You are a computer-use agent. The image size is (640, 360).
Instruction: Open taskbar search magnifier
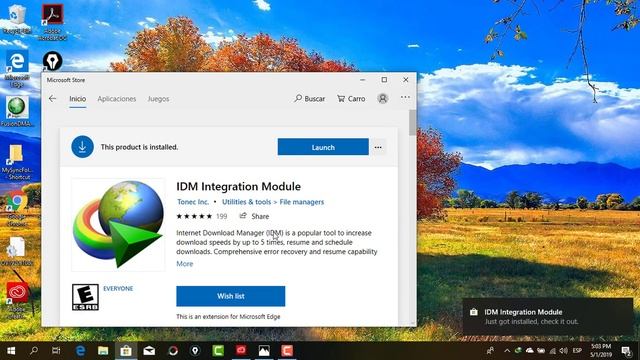point(33,351)
